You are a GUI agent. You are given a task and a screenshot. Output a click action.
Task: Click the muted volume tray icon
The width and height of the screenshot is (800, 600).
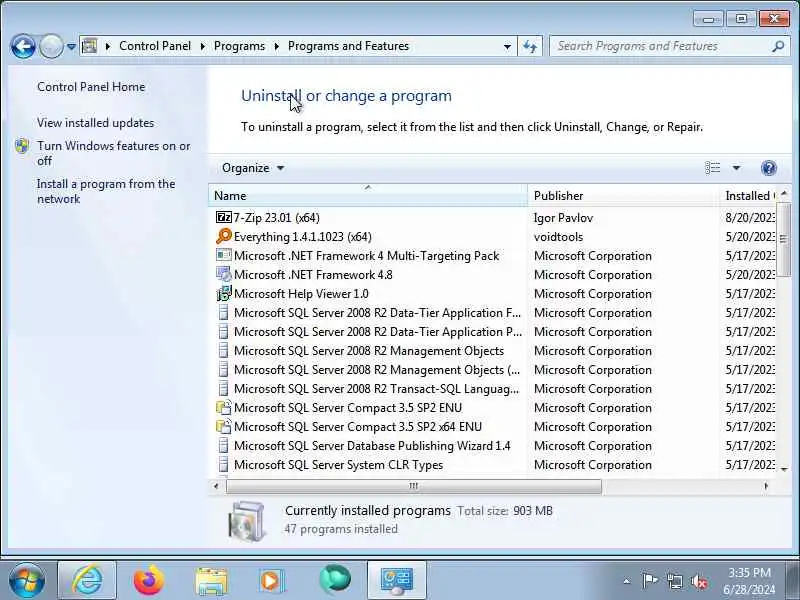point(698,581)
